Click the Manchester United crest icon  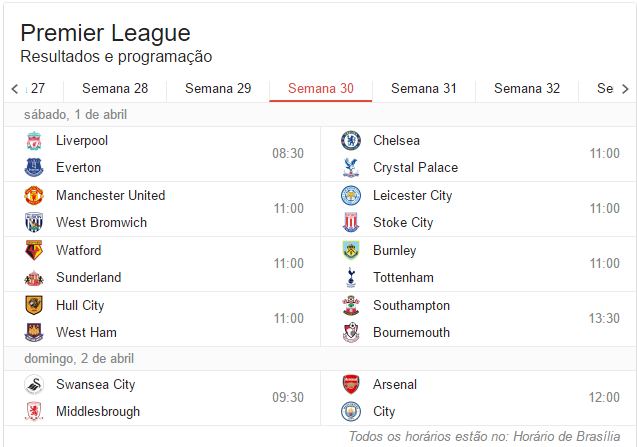pos(34,196)
